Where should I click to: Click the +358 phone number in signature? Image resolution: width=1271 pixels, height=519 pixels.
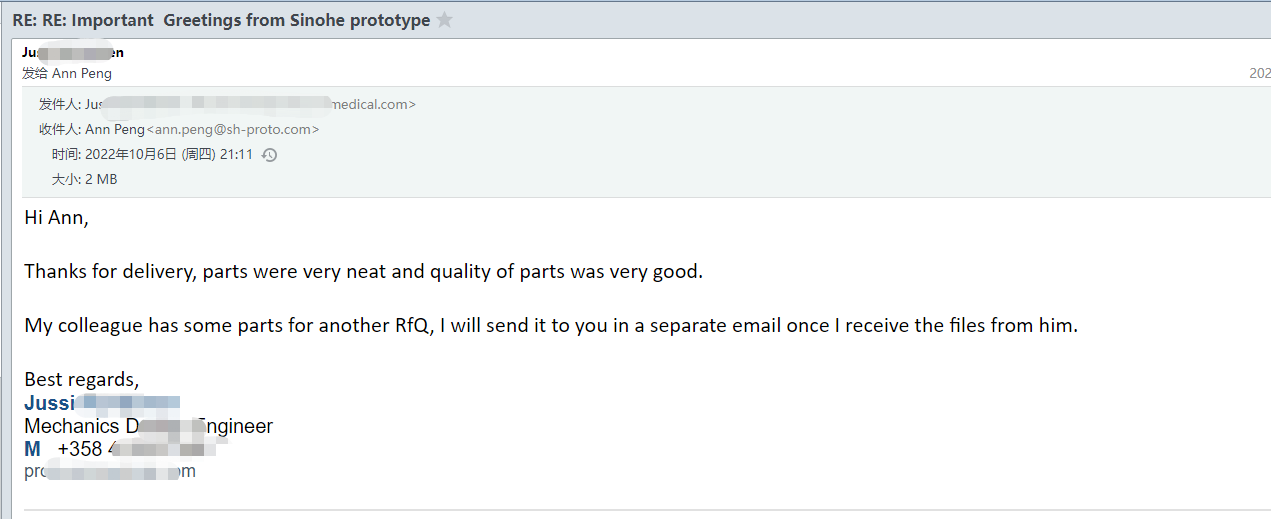click(136, 449)
